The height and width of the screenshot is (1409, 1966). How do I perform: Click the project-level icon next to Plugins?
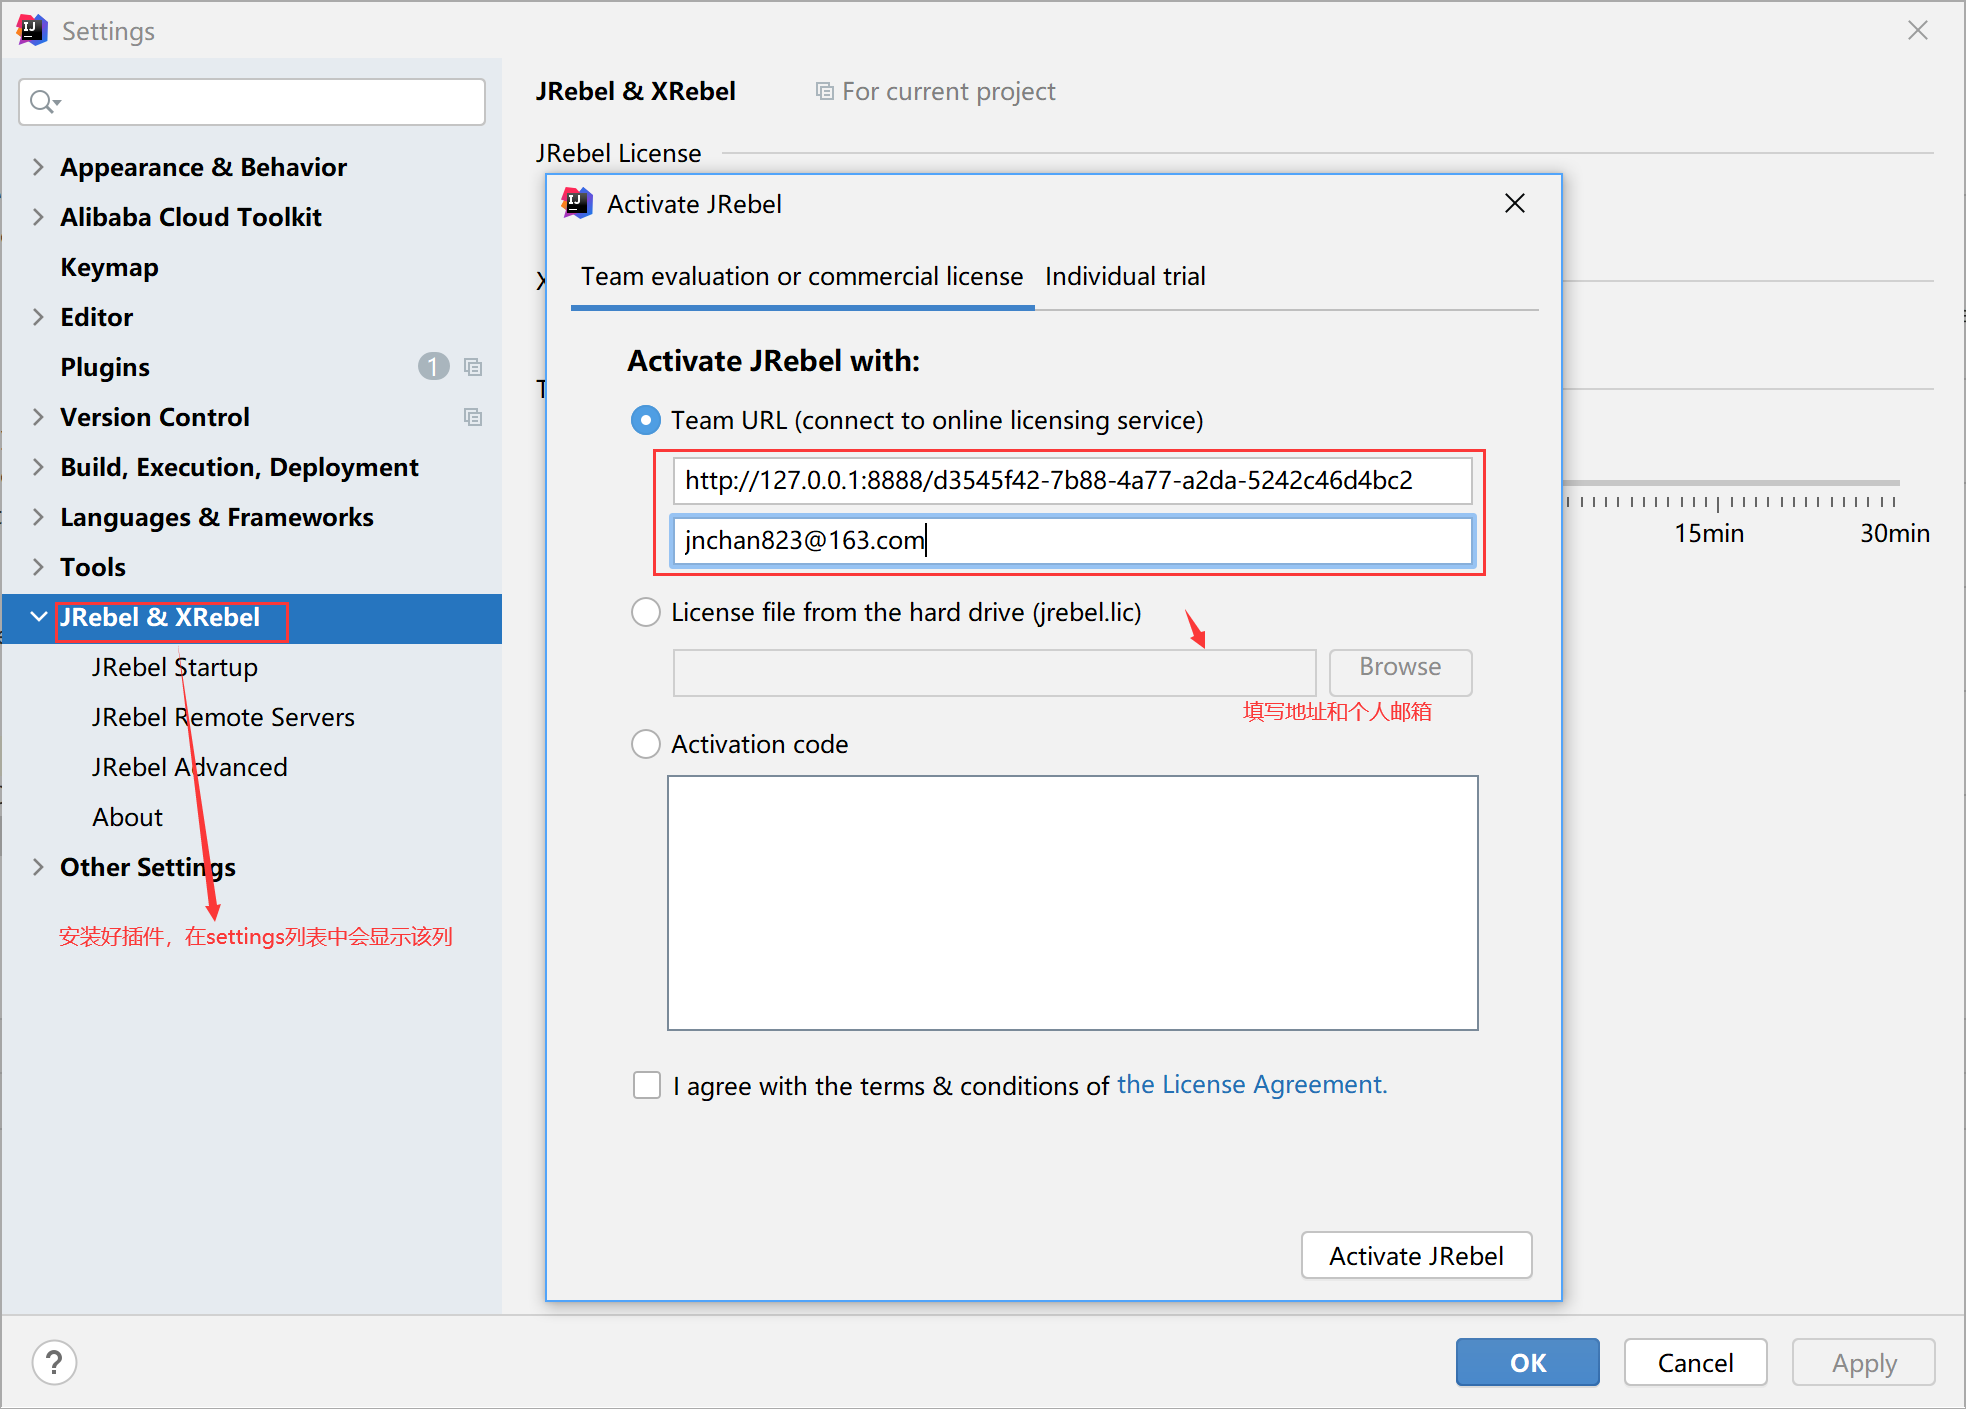click(473, 367)
